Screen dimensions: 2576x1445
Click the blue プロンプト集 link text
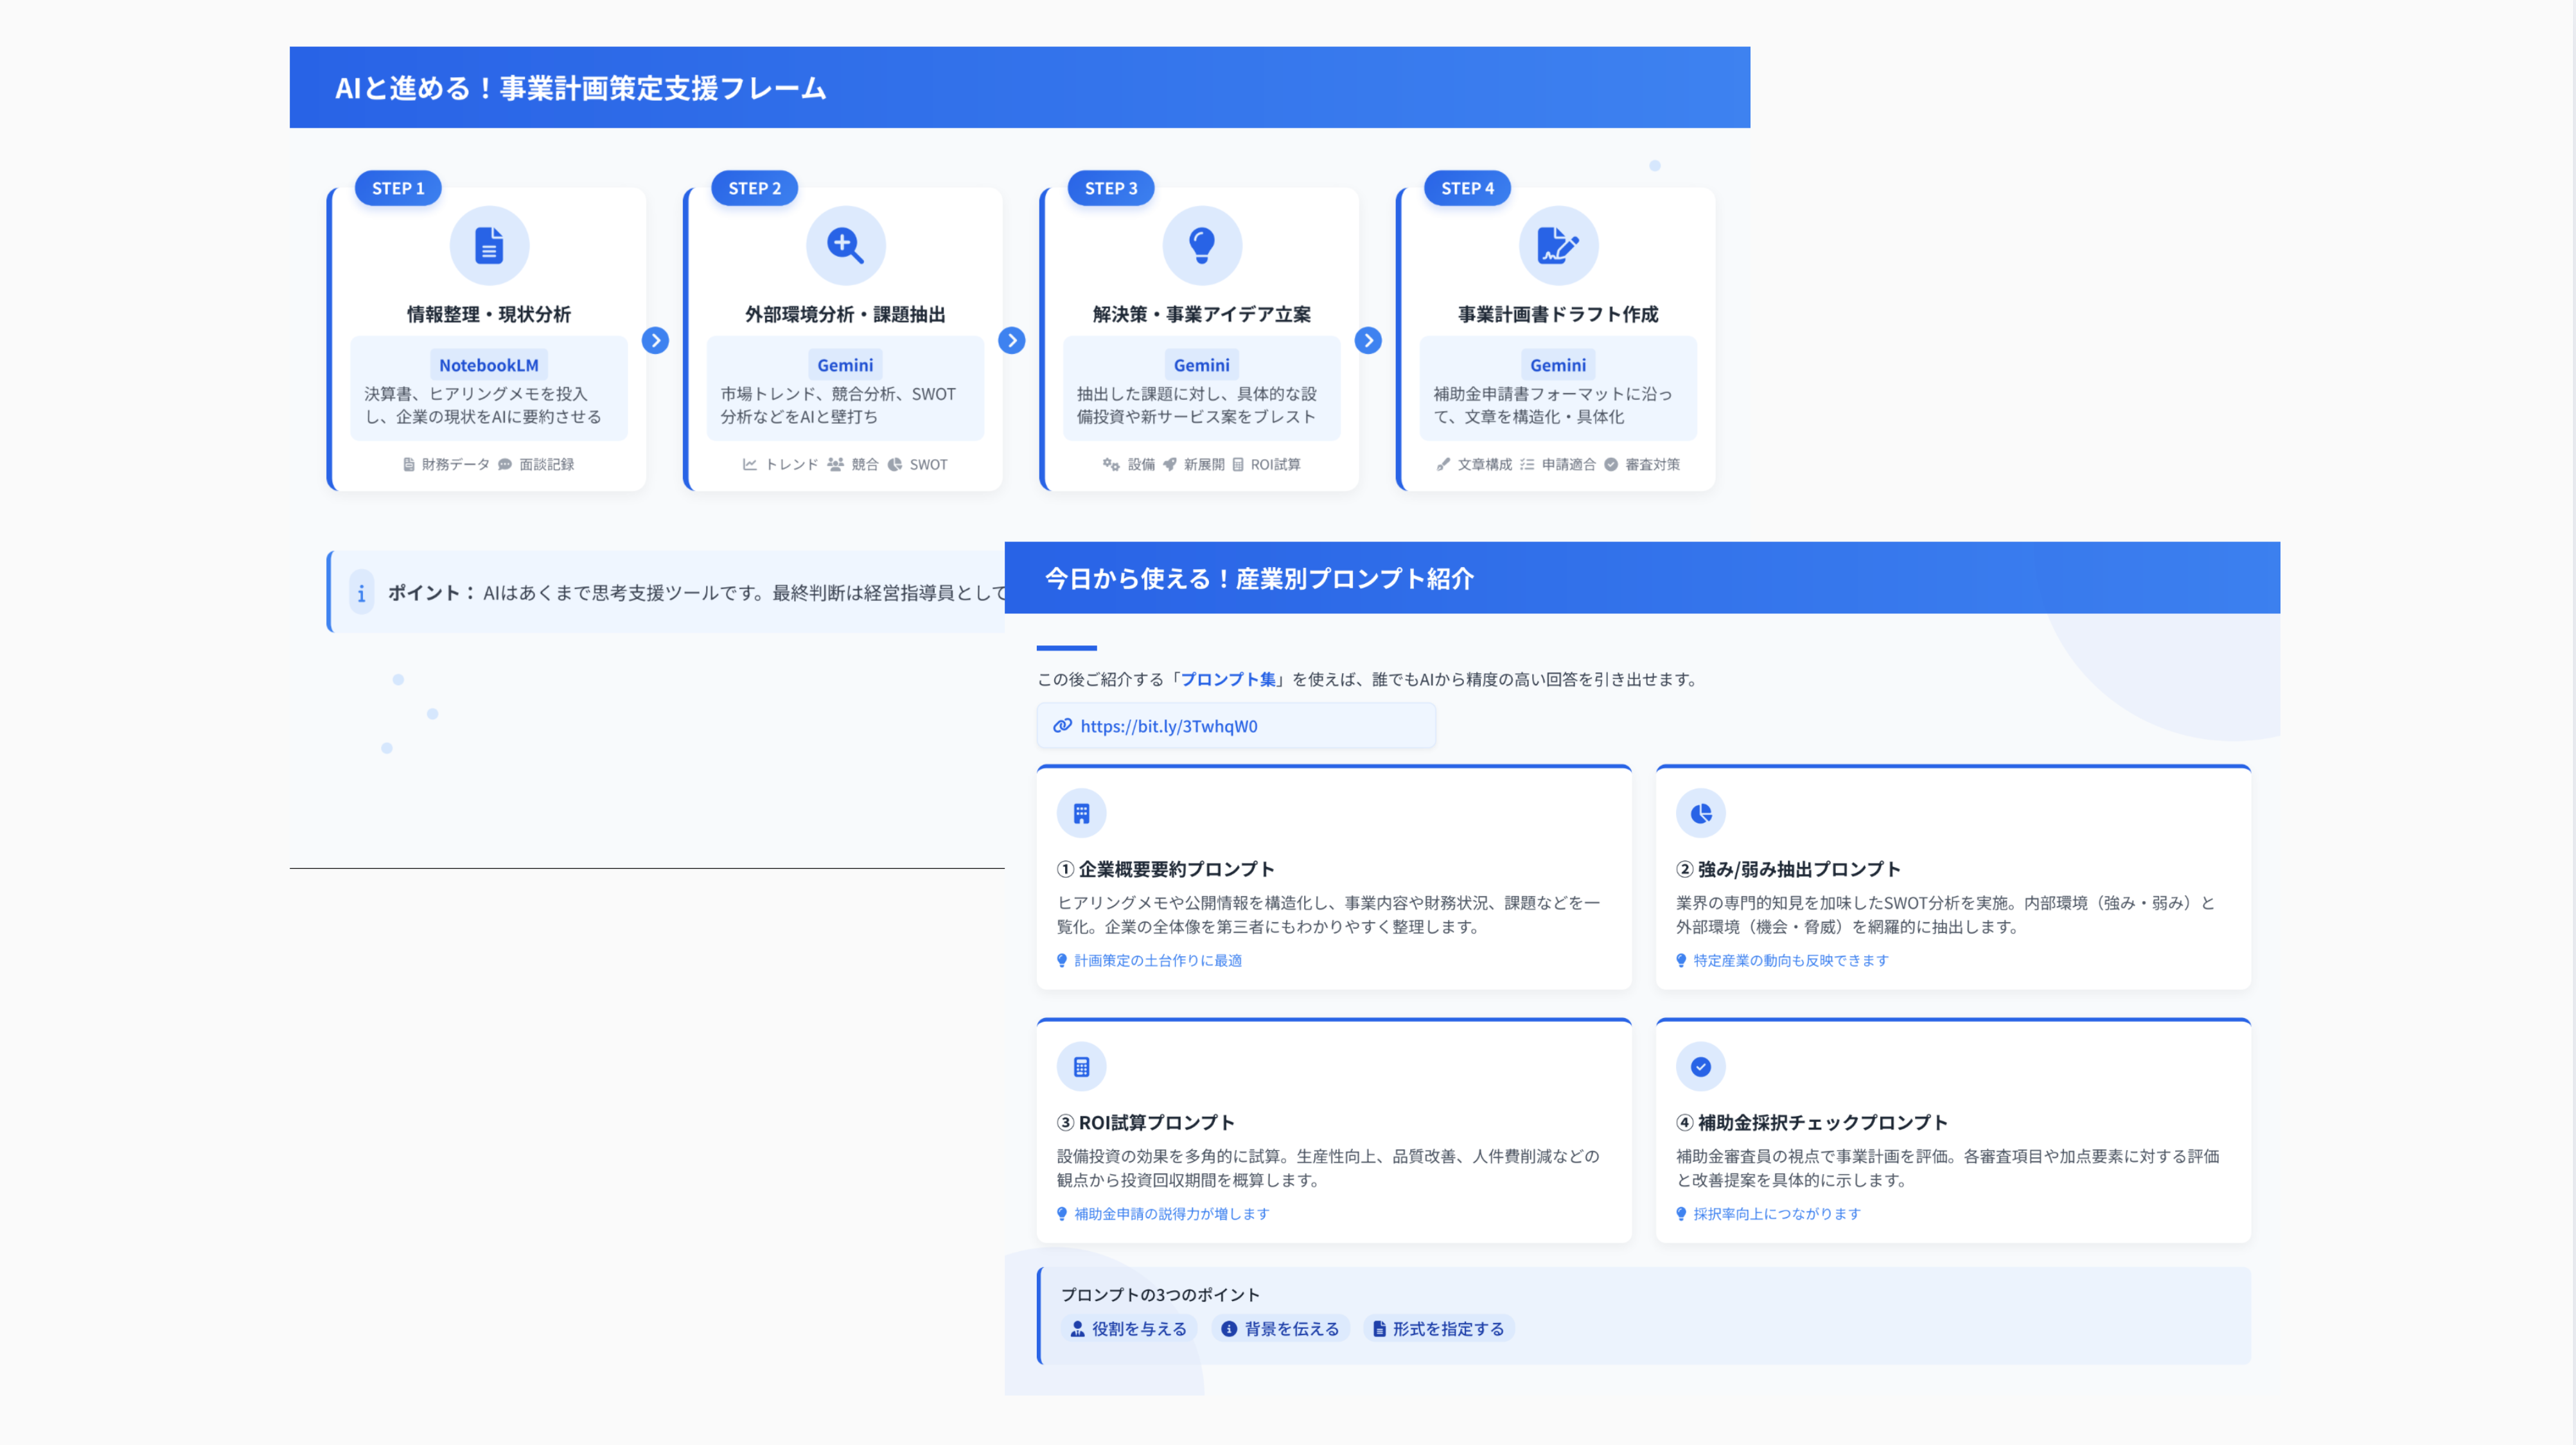(1228, 679)
